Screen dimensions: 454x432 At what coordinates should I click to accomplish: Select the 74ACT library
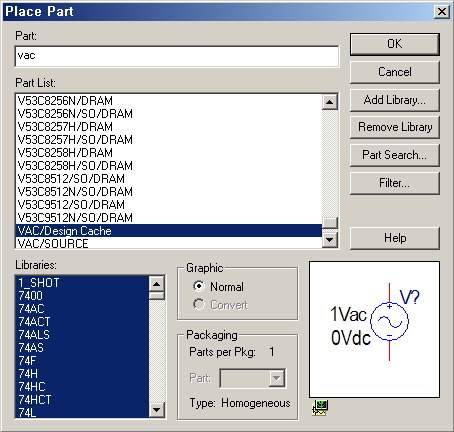point(82,322)
